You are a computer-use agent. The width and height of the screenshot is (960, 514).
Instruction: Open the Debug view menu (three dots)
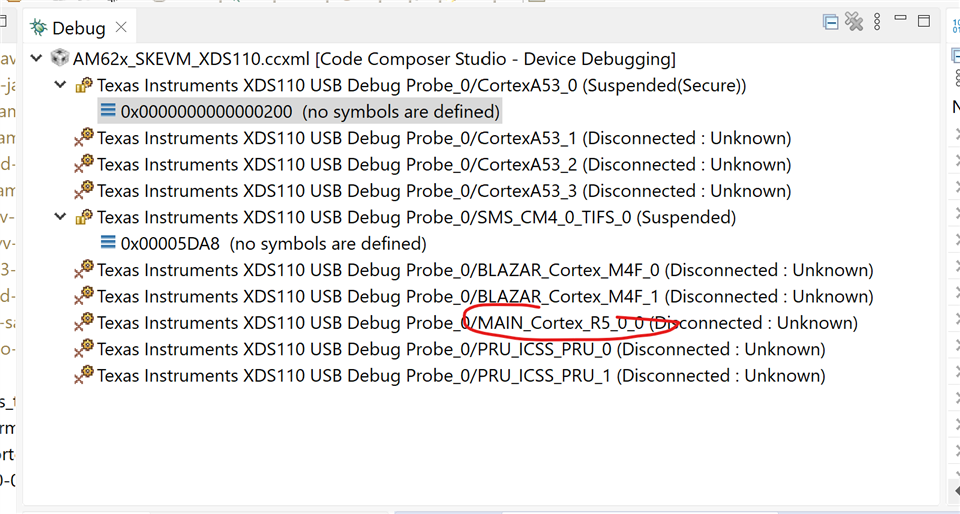(877, 21)
